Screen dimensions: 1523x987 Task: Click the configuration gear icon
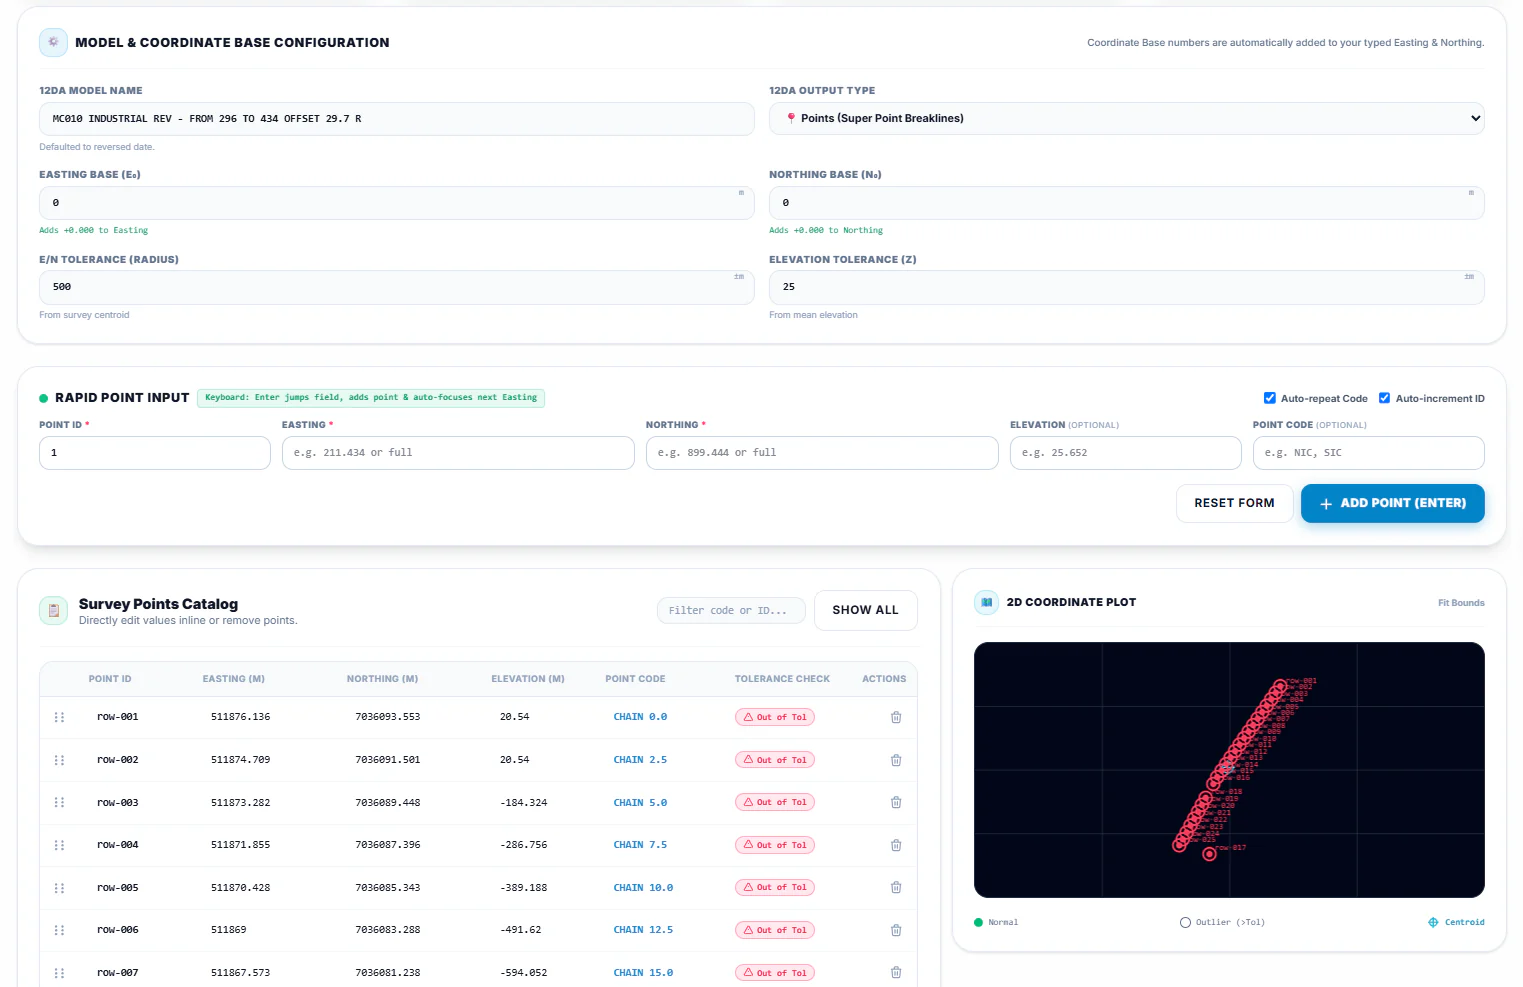(53, 42)
